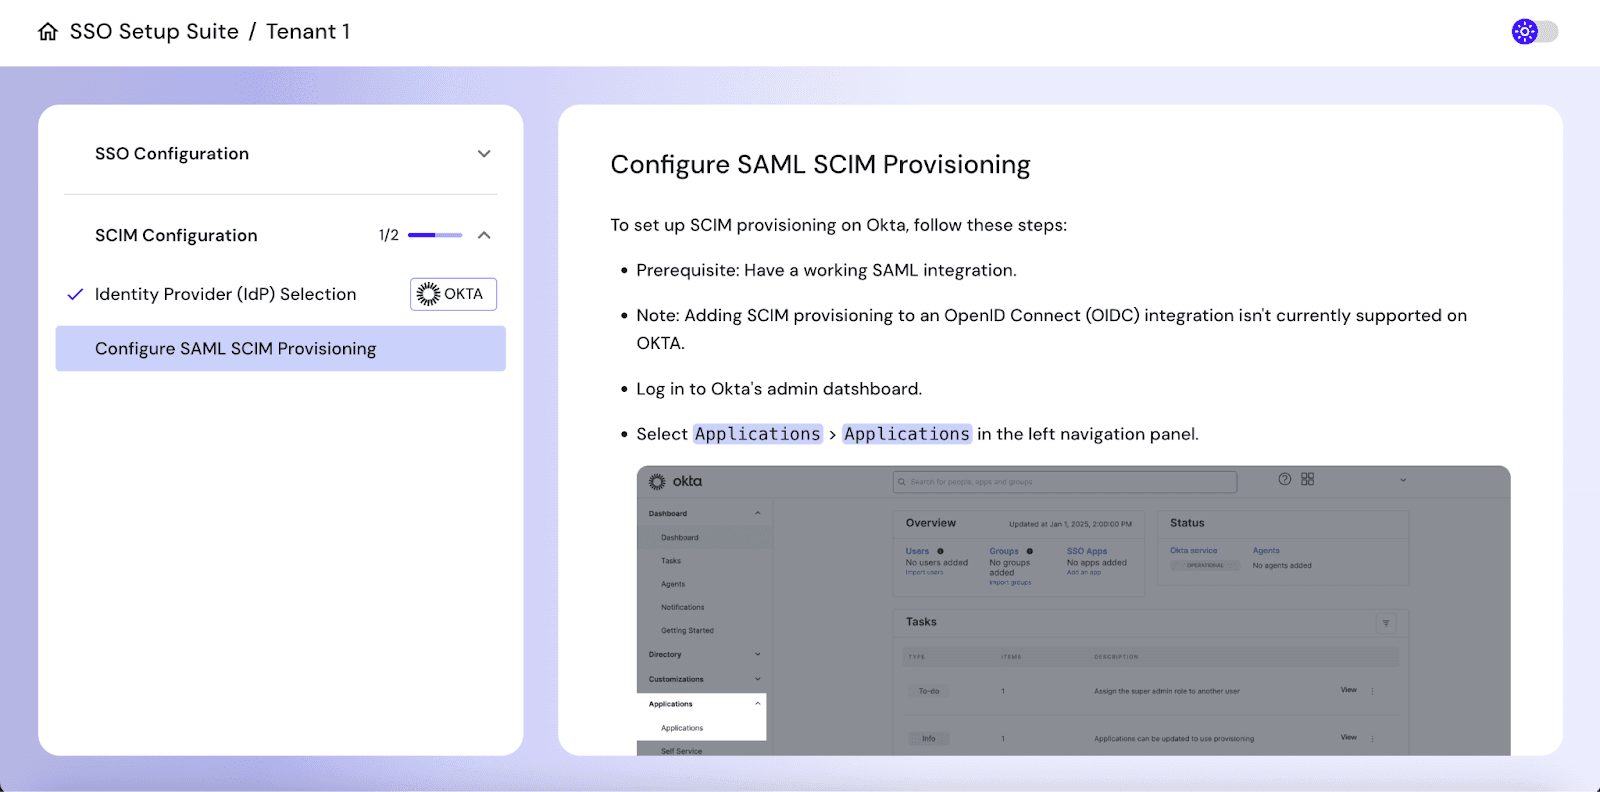Open the Identity Provider (IdP) Selection step

tap(225, 294)
